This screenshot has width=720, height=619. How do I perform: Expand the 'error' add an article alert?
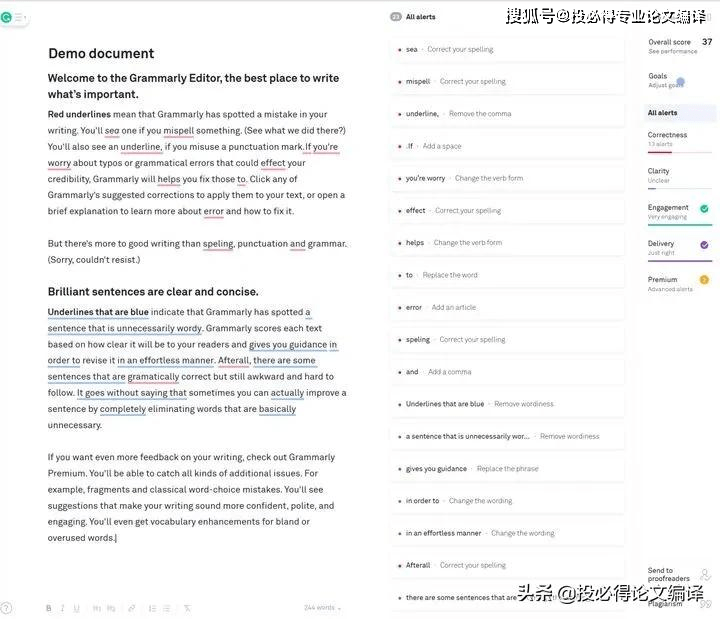tap(508, 307)
